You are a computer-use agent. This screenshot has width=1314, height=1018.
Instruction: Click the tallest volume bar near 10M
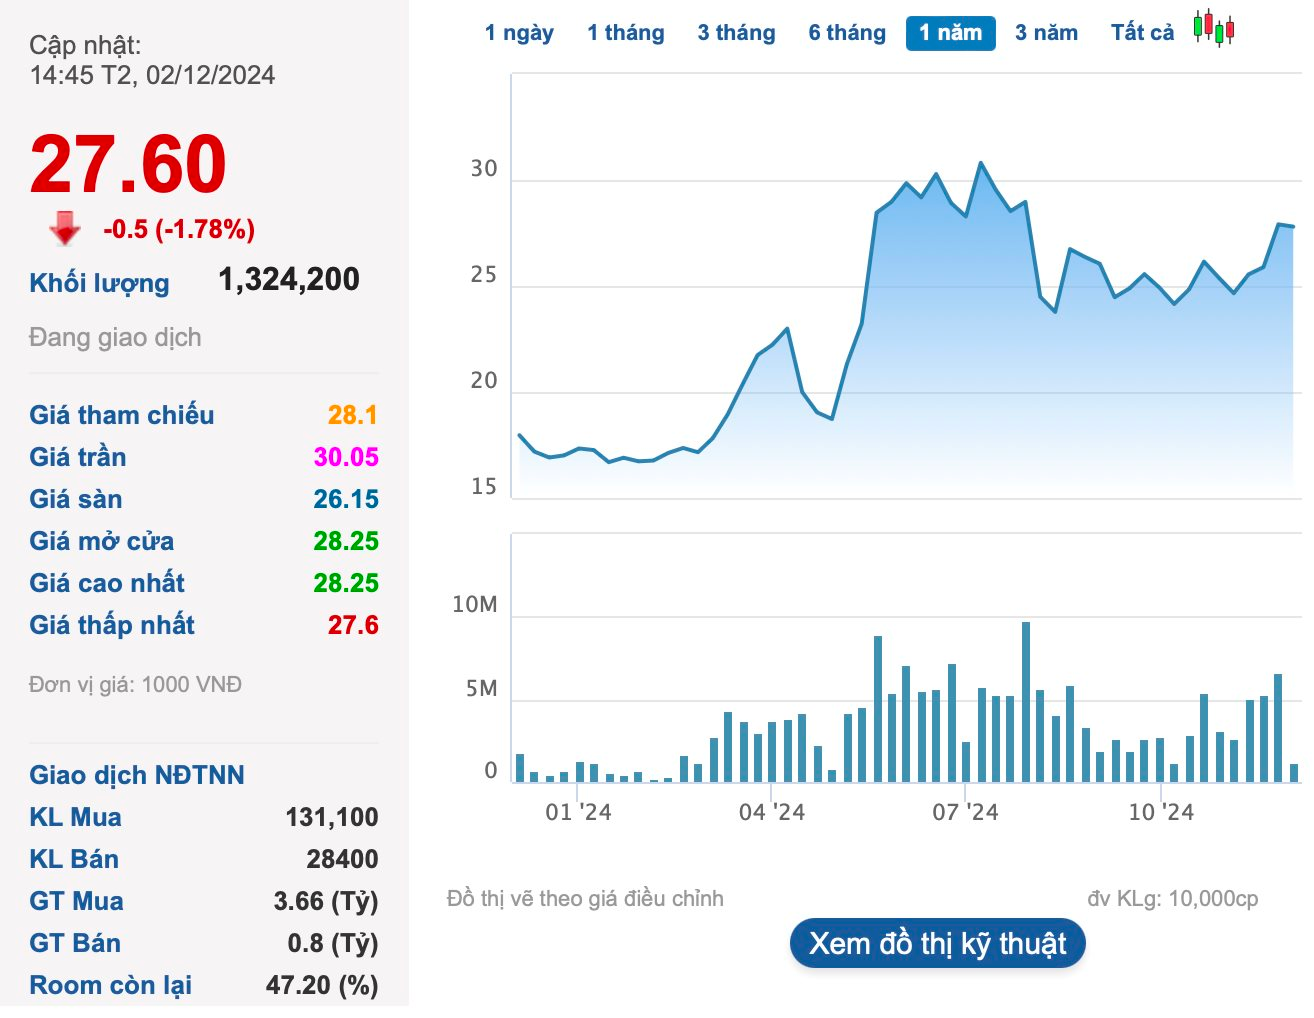[x=1026, y=702]
